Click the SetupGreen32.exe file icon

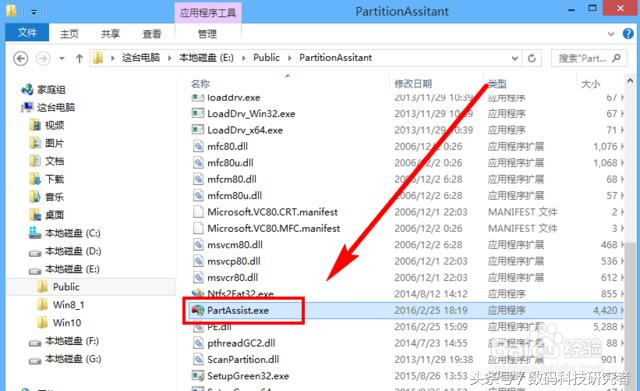[198, 375]
